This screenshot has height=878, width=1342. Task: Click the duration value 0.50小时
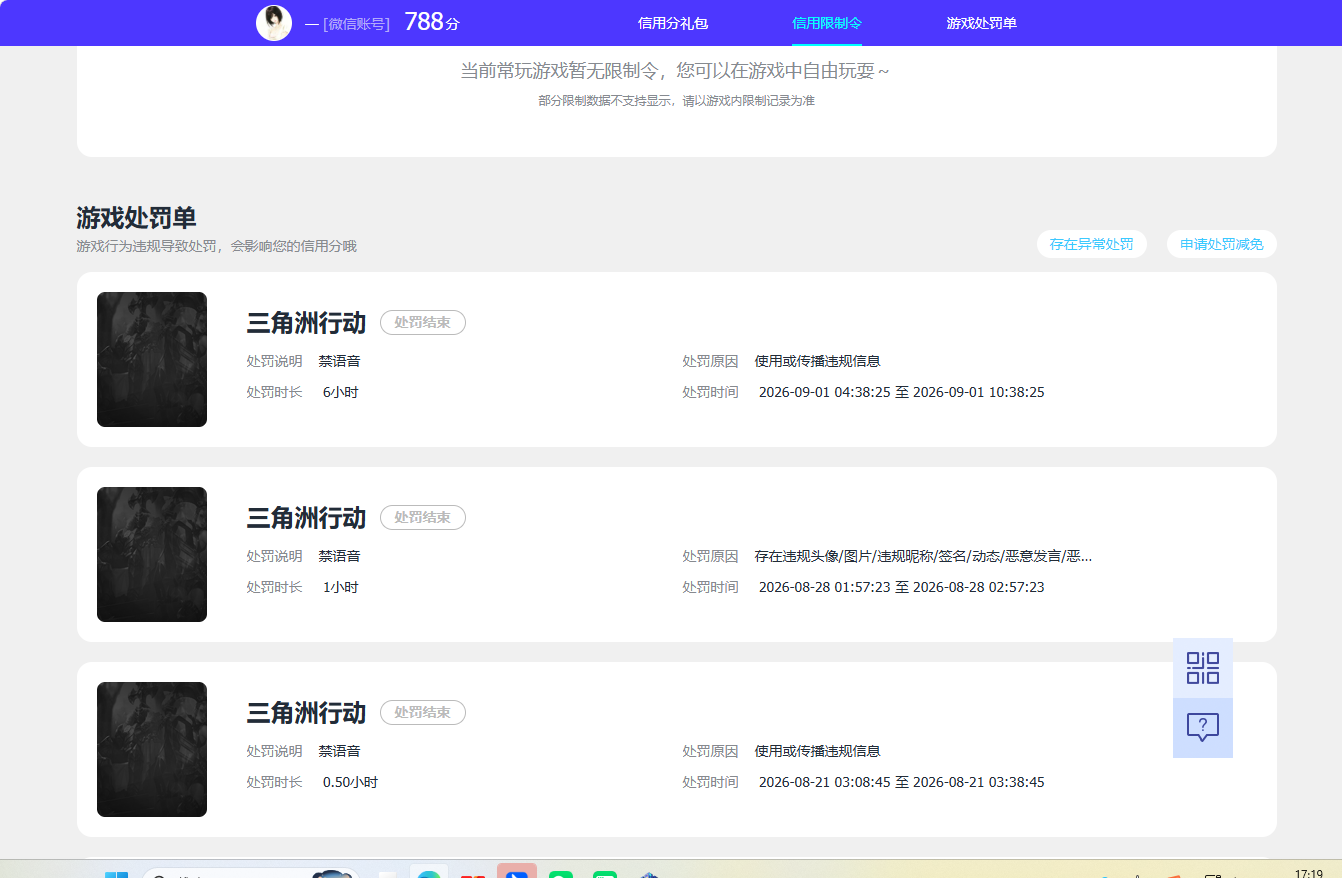350,783
